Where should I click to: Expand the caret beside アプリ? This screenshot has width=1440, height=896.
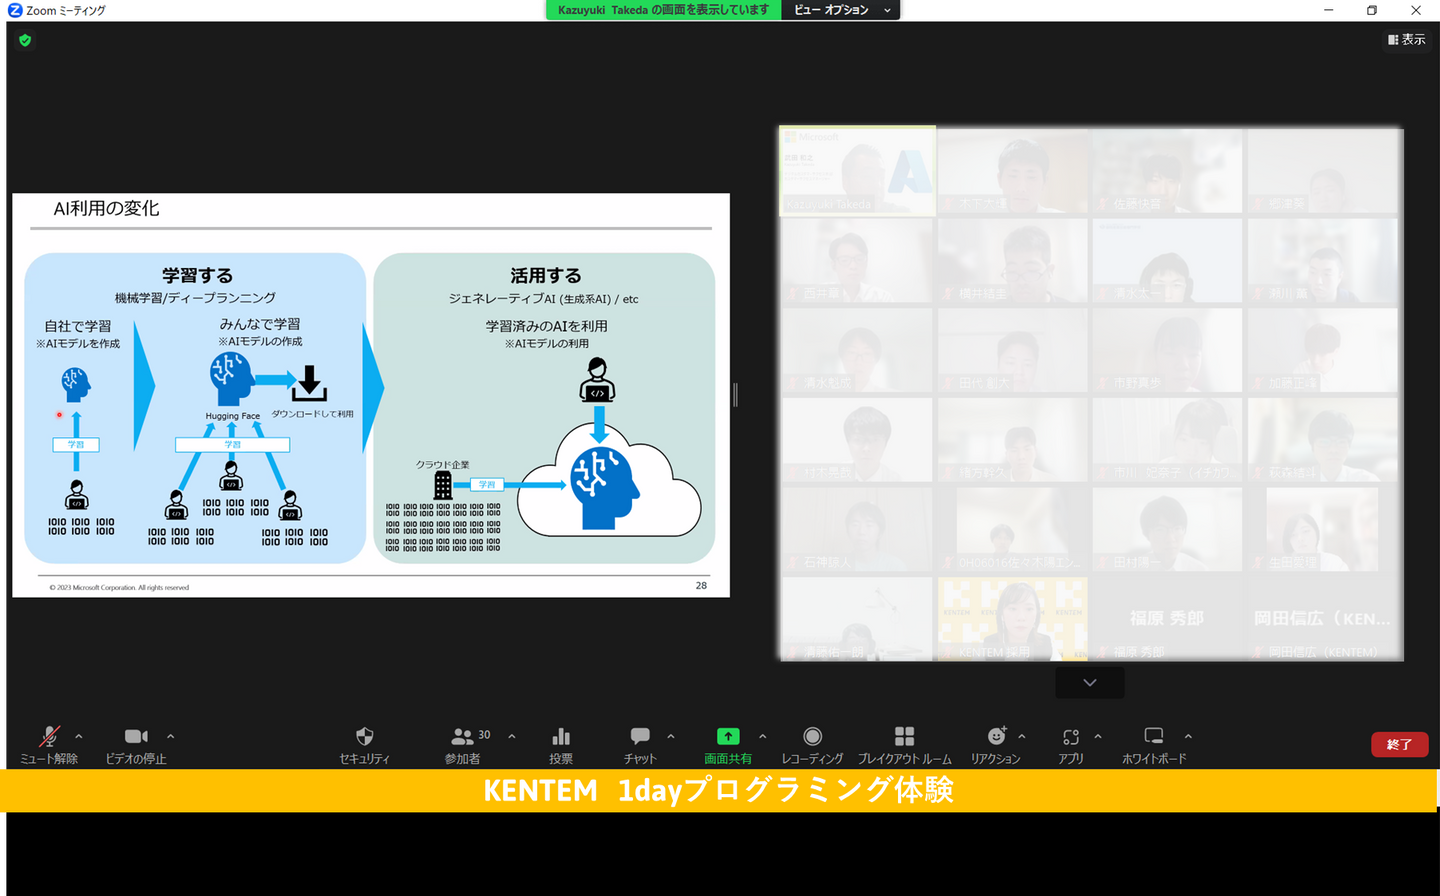click(x=1098, y=737)
